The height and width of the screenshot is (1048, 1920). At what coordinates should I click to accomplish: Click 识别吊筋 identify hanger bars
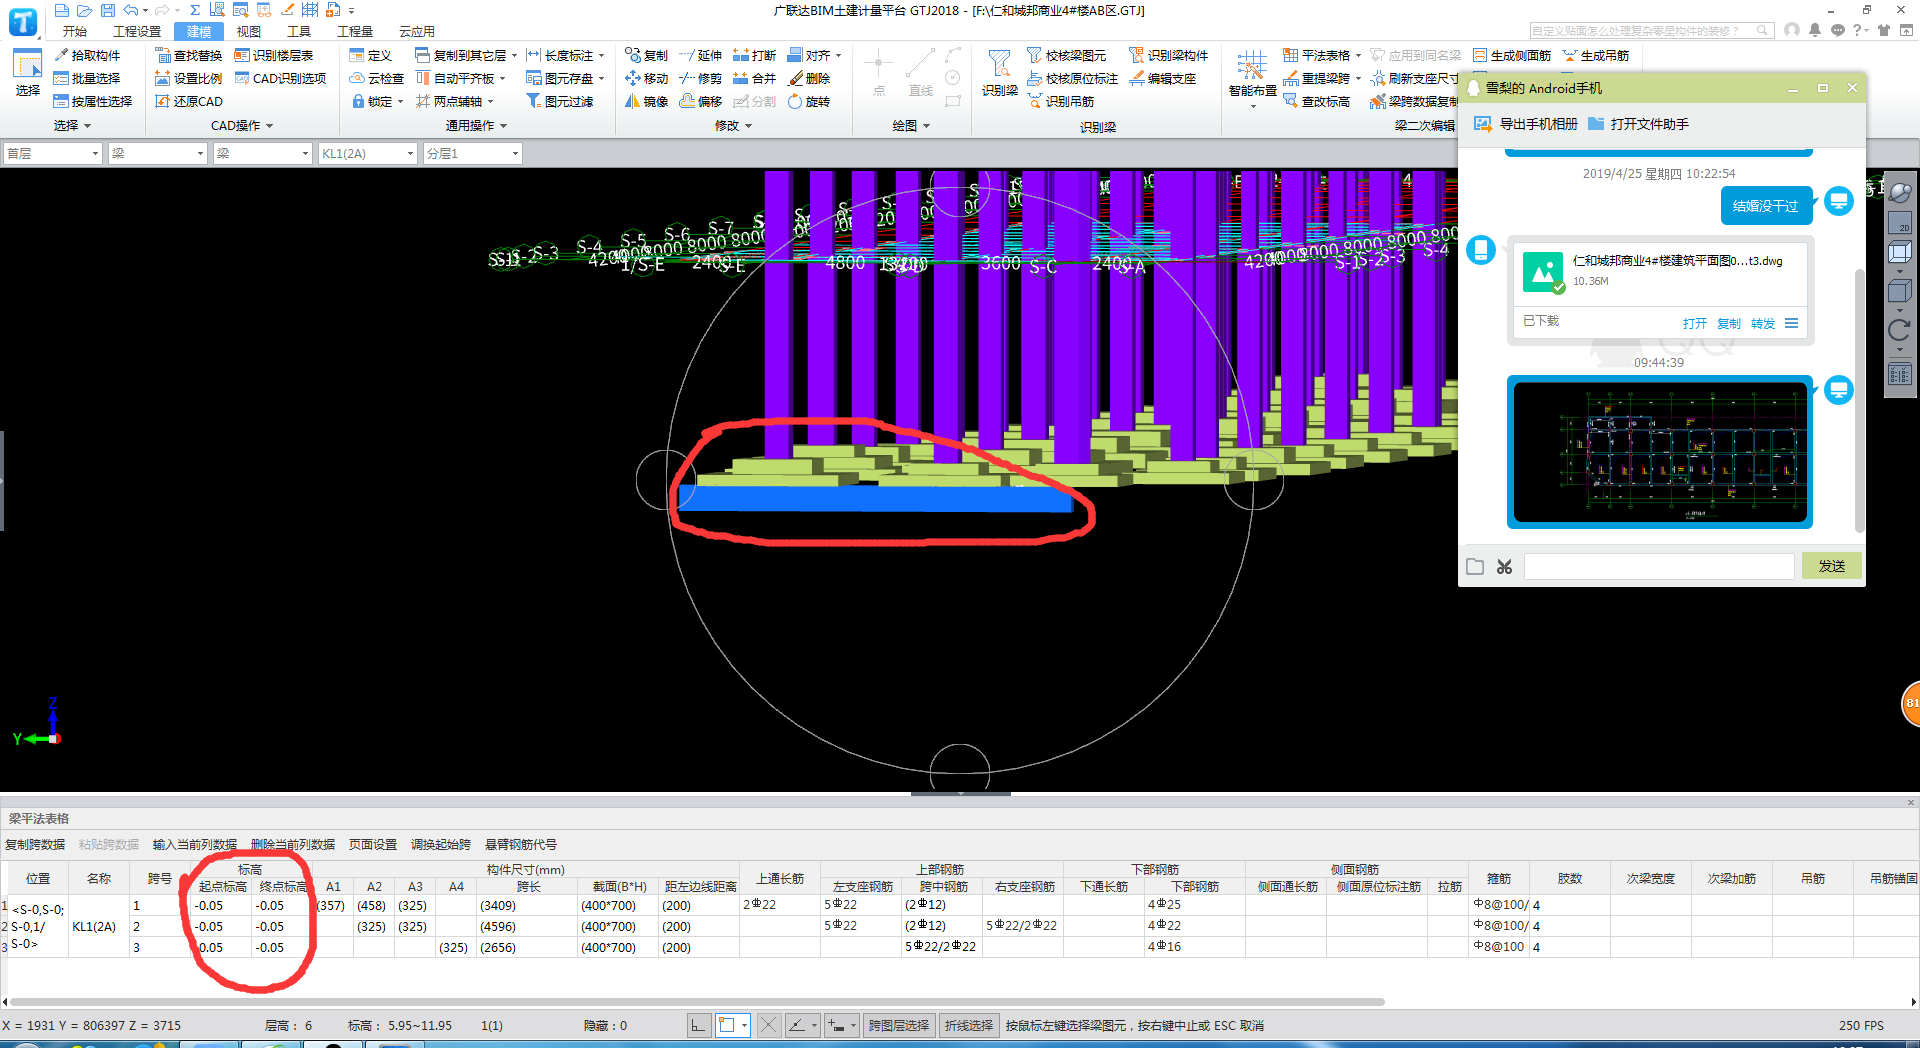pyautogui.click(x=1061, y=101)
